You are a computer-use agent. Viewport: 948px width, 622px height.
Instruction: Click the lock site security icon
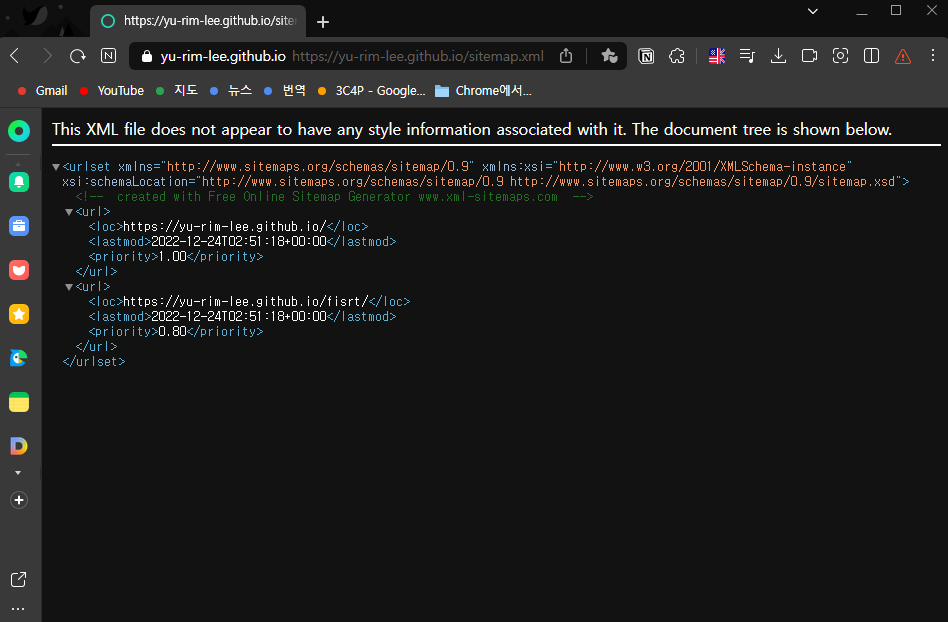coord(146,56)
